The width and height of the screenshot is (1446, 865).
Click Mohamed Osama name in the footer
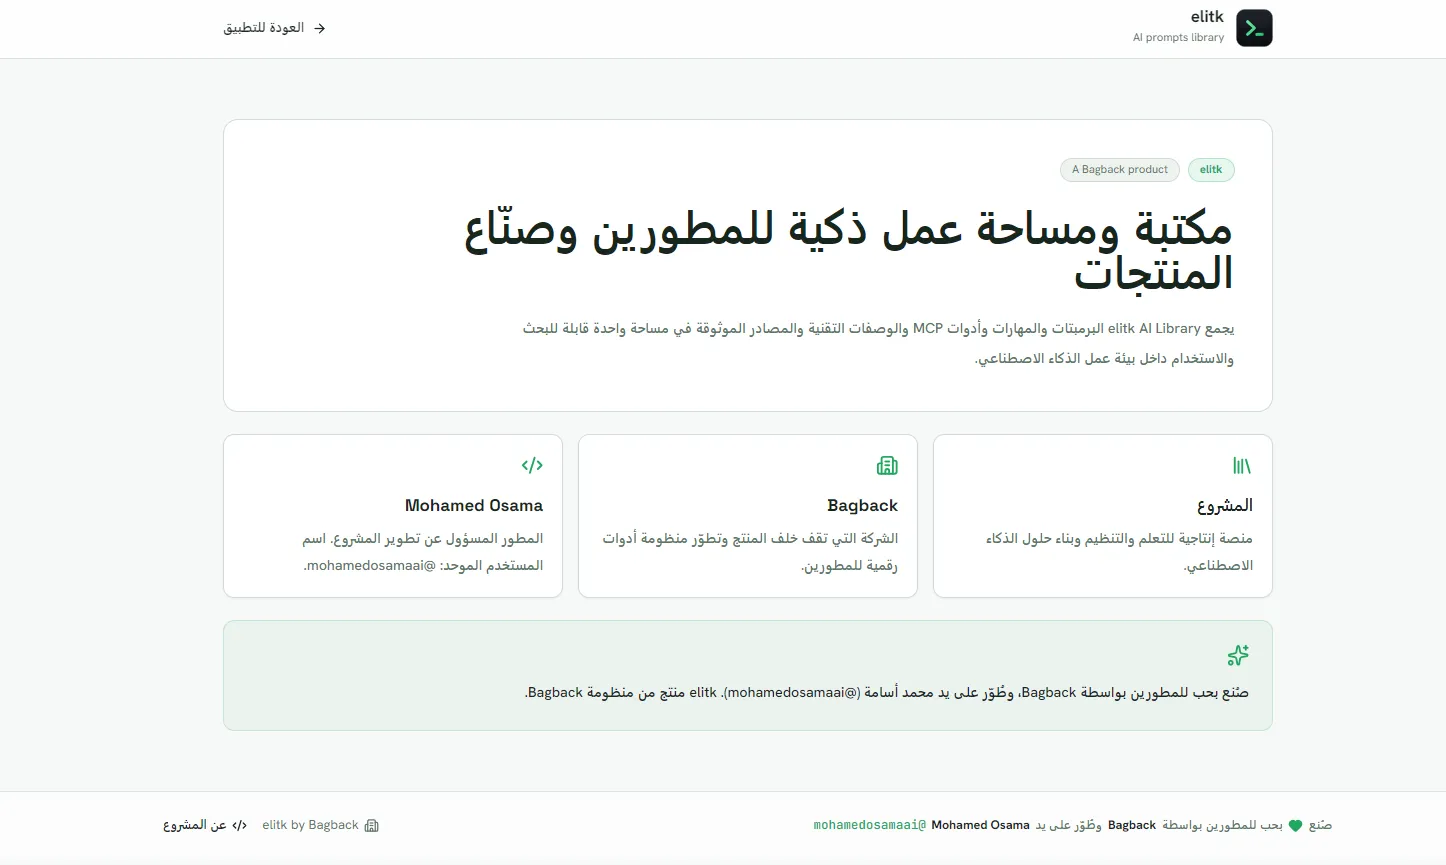[981, 826]
